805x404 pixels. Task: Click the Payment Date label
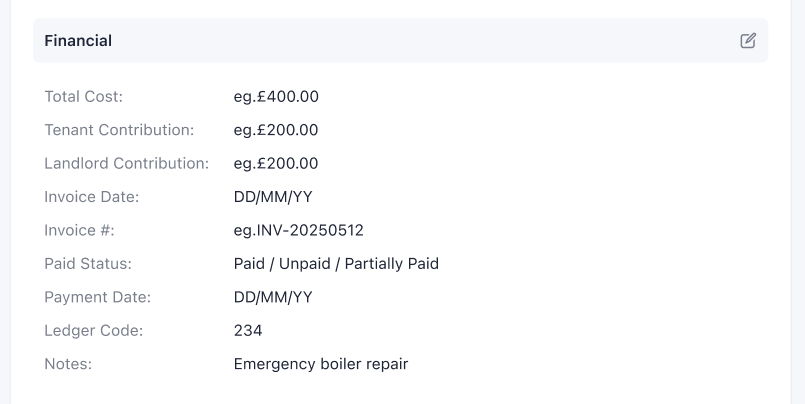tap(98, 297)
